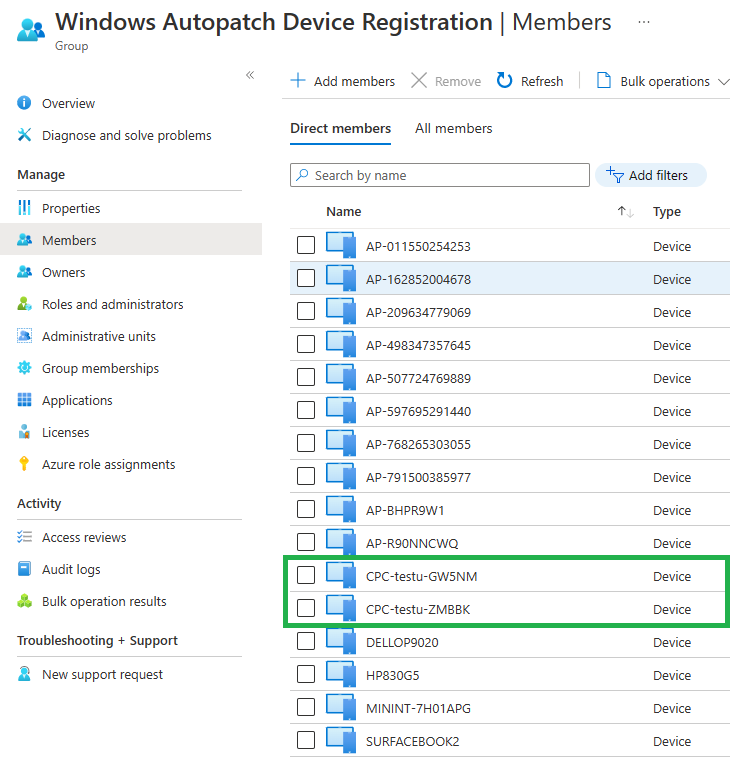
Task: Click the New support request person icon
Action: pyautogui.click(x=24, y=674)
